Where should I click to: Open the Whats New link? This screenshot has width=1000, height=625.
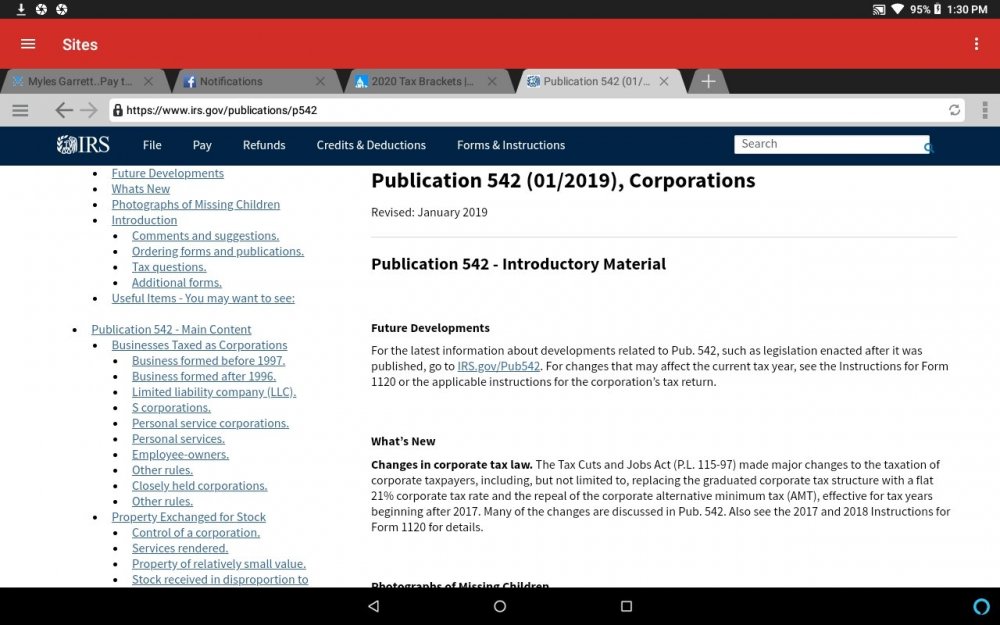click(140, 189)
